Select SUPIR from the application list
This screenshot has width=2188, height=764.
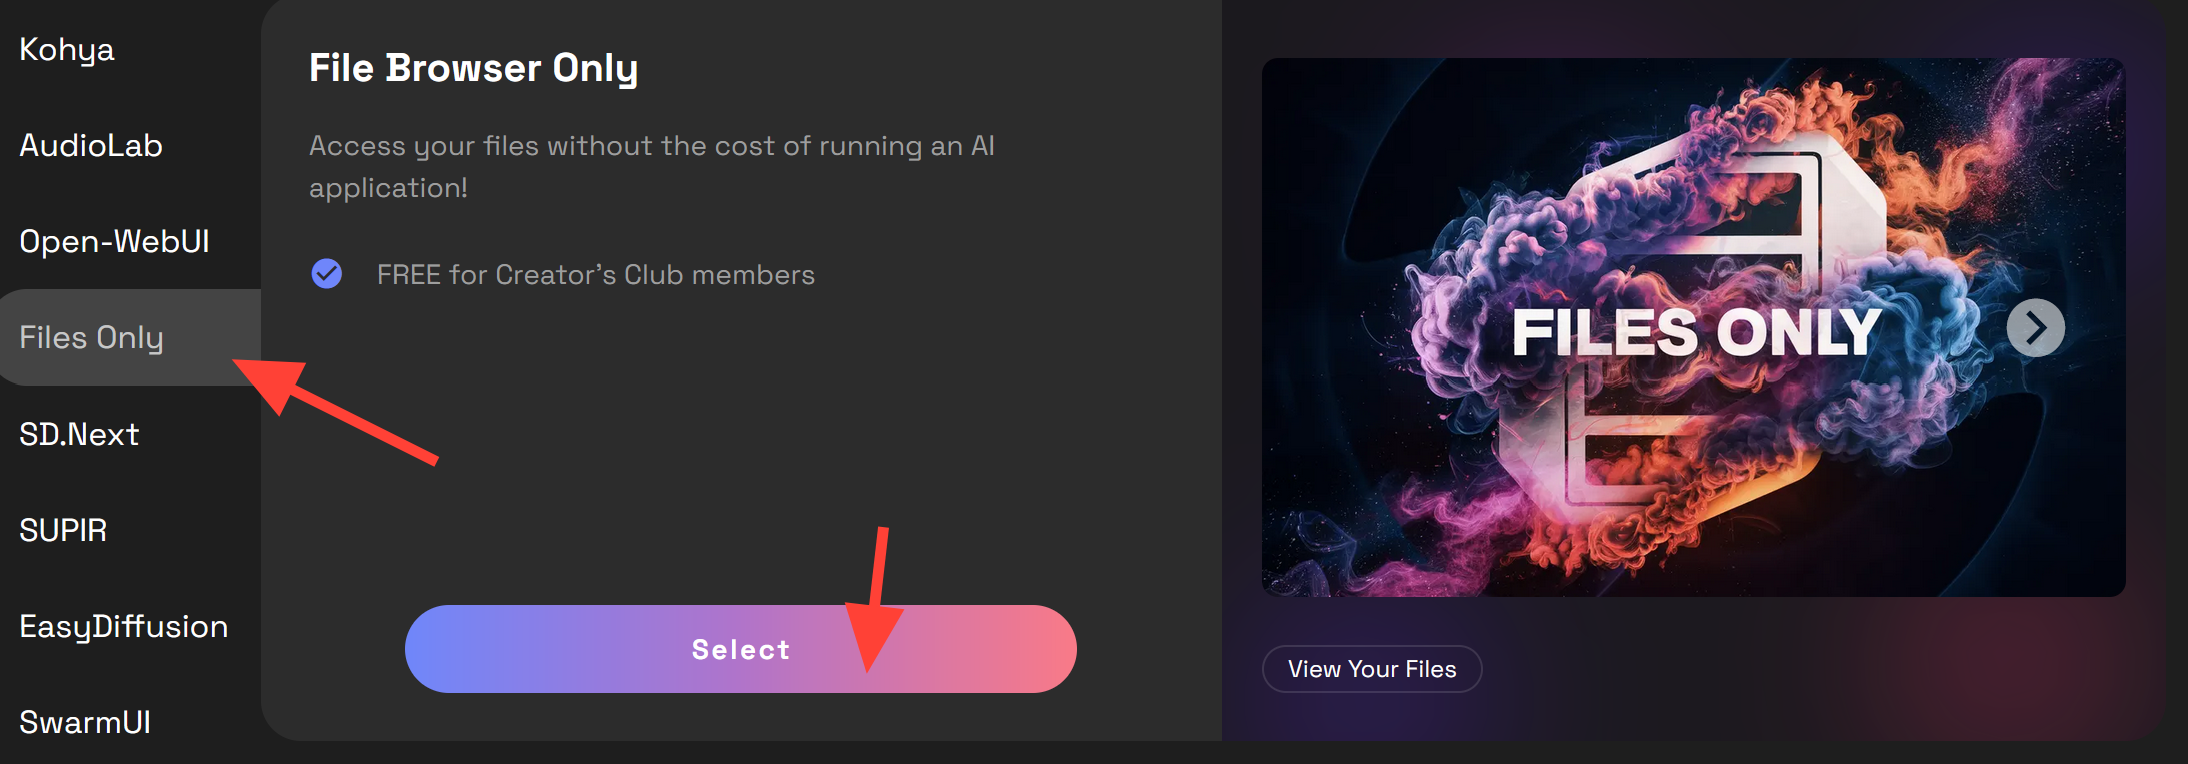(x=63, y=530)
